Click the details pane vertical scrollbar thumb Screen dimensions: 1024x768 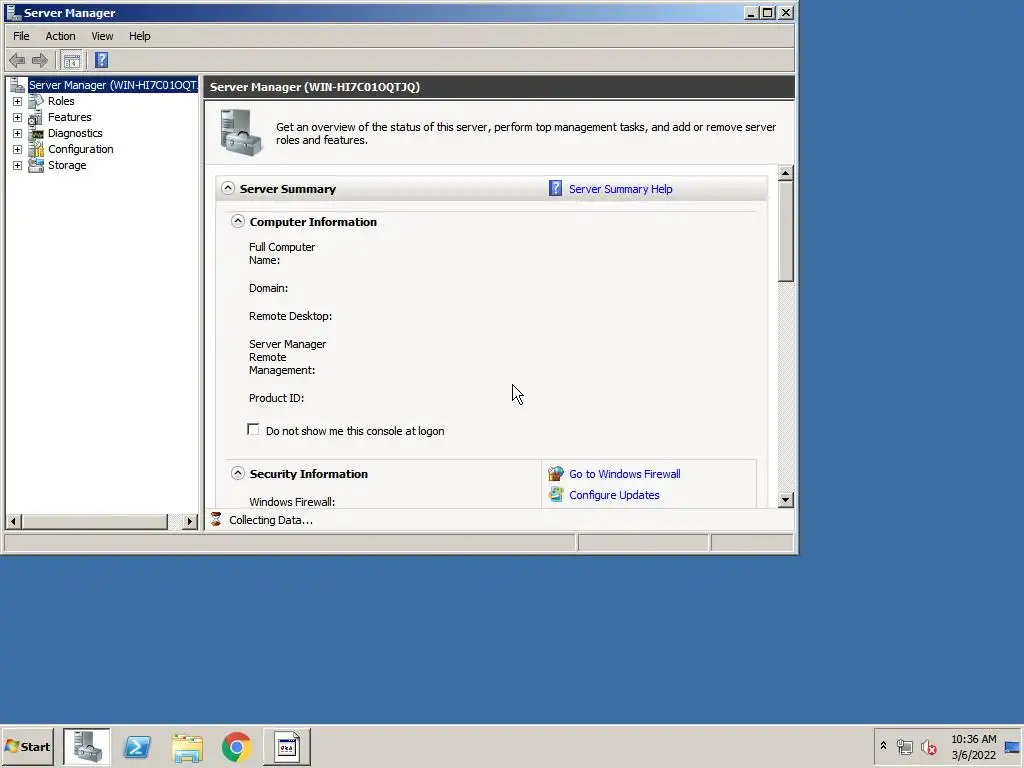pyautogui.click(x=786, y=231)
